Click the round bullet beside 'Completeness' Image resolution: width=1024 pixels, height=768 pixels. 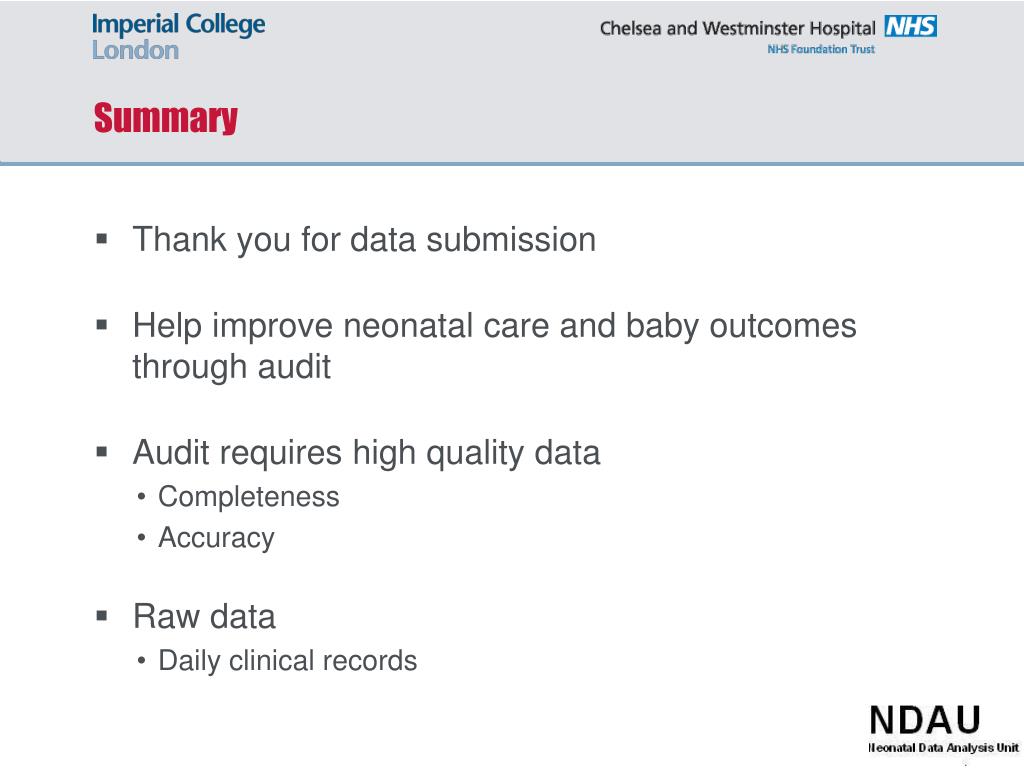click(142, 498)
